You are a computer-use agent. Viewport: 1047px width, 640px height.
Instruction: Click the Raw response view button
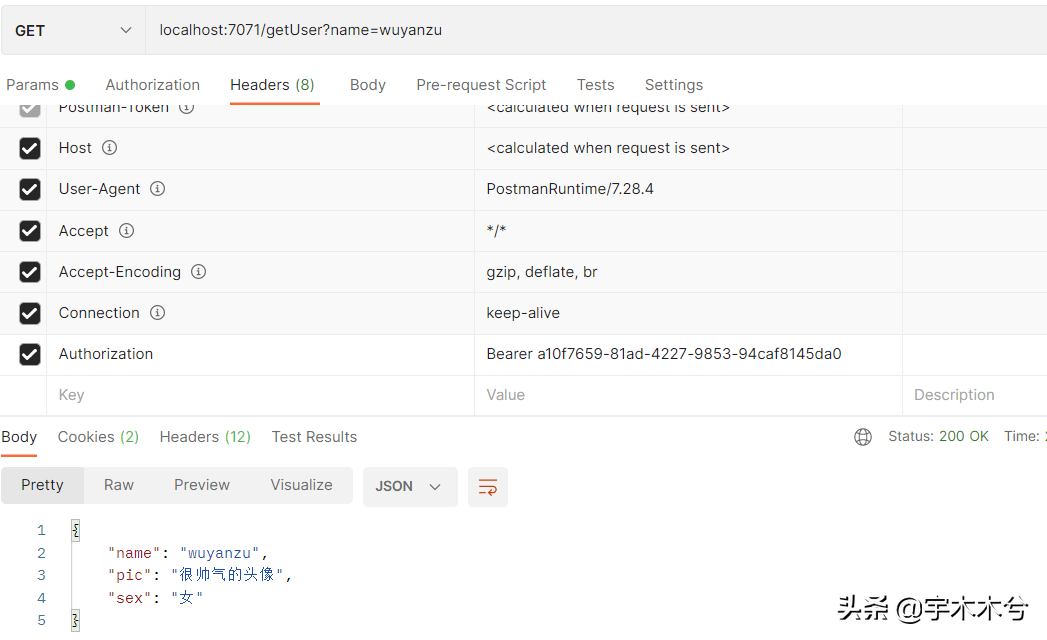[118, 485]
